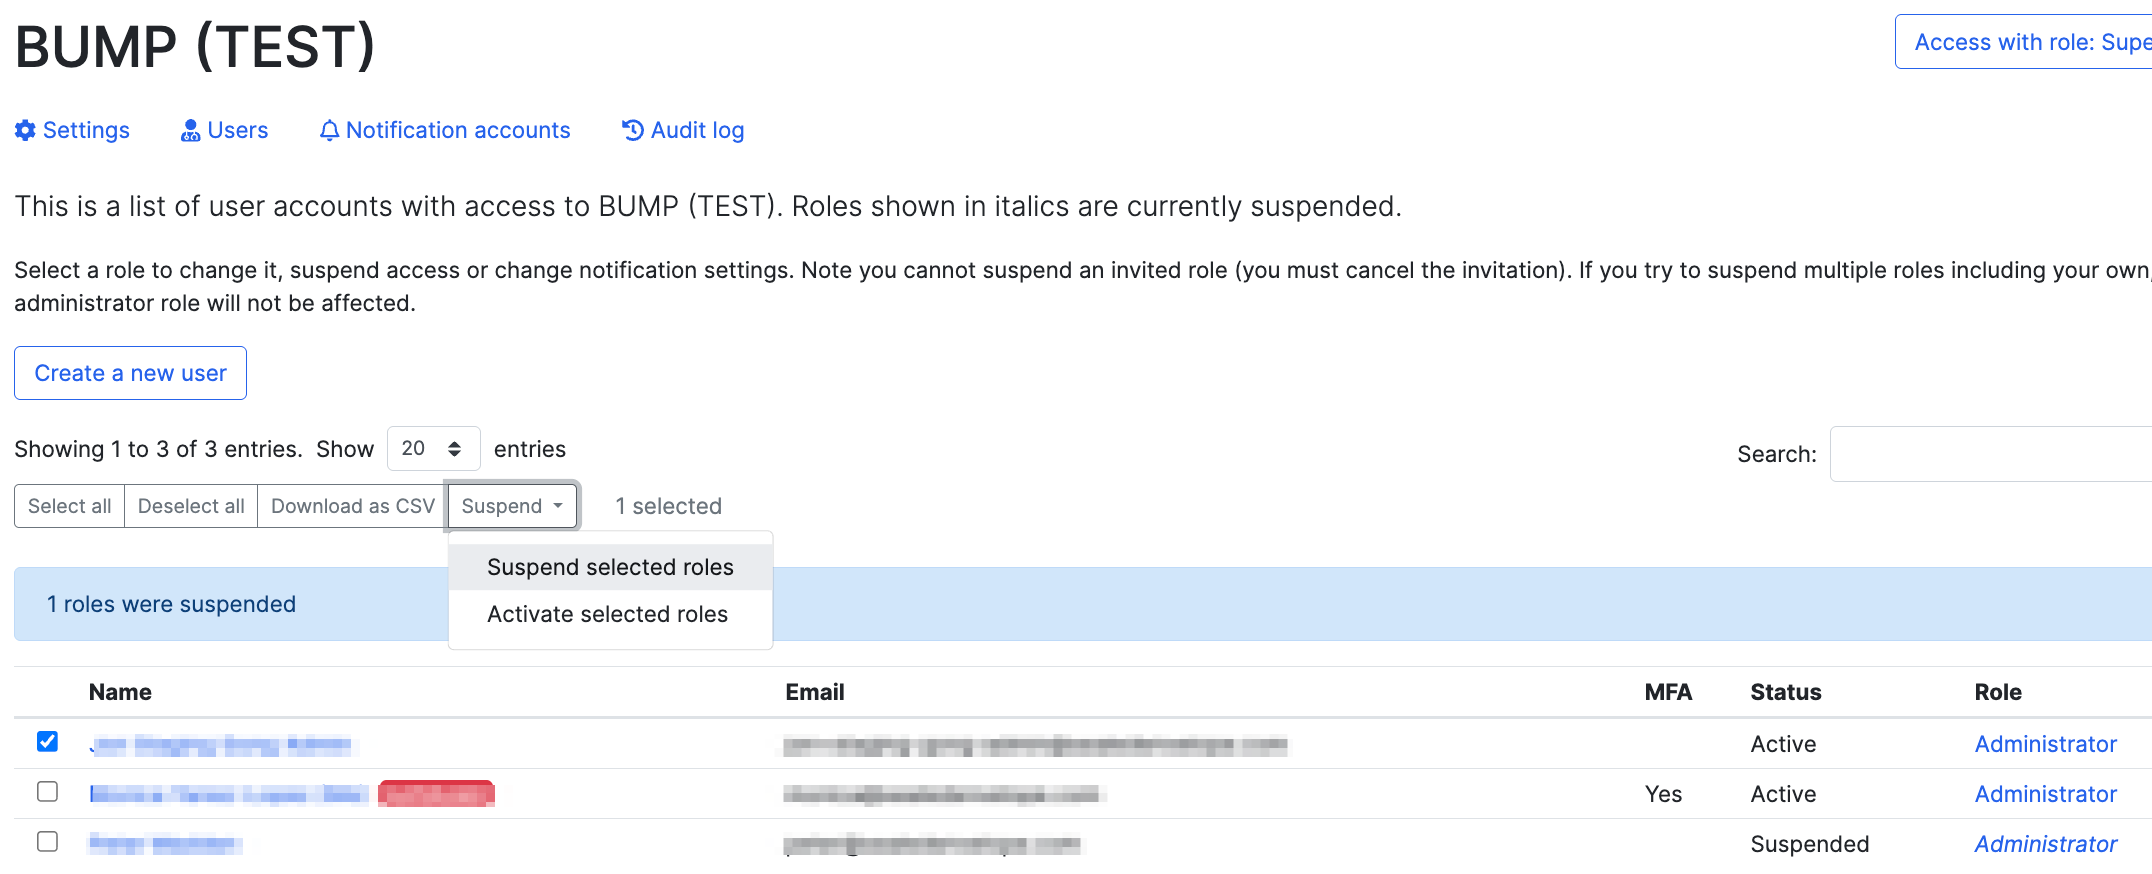Open the italic suspended Administrator role link
Screen dimensions: 2152x874
[x=2045, y=844]
